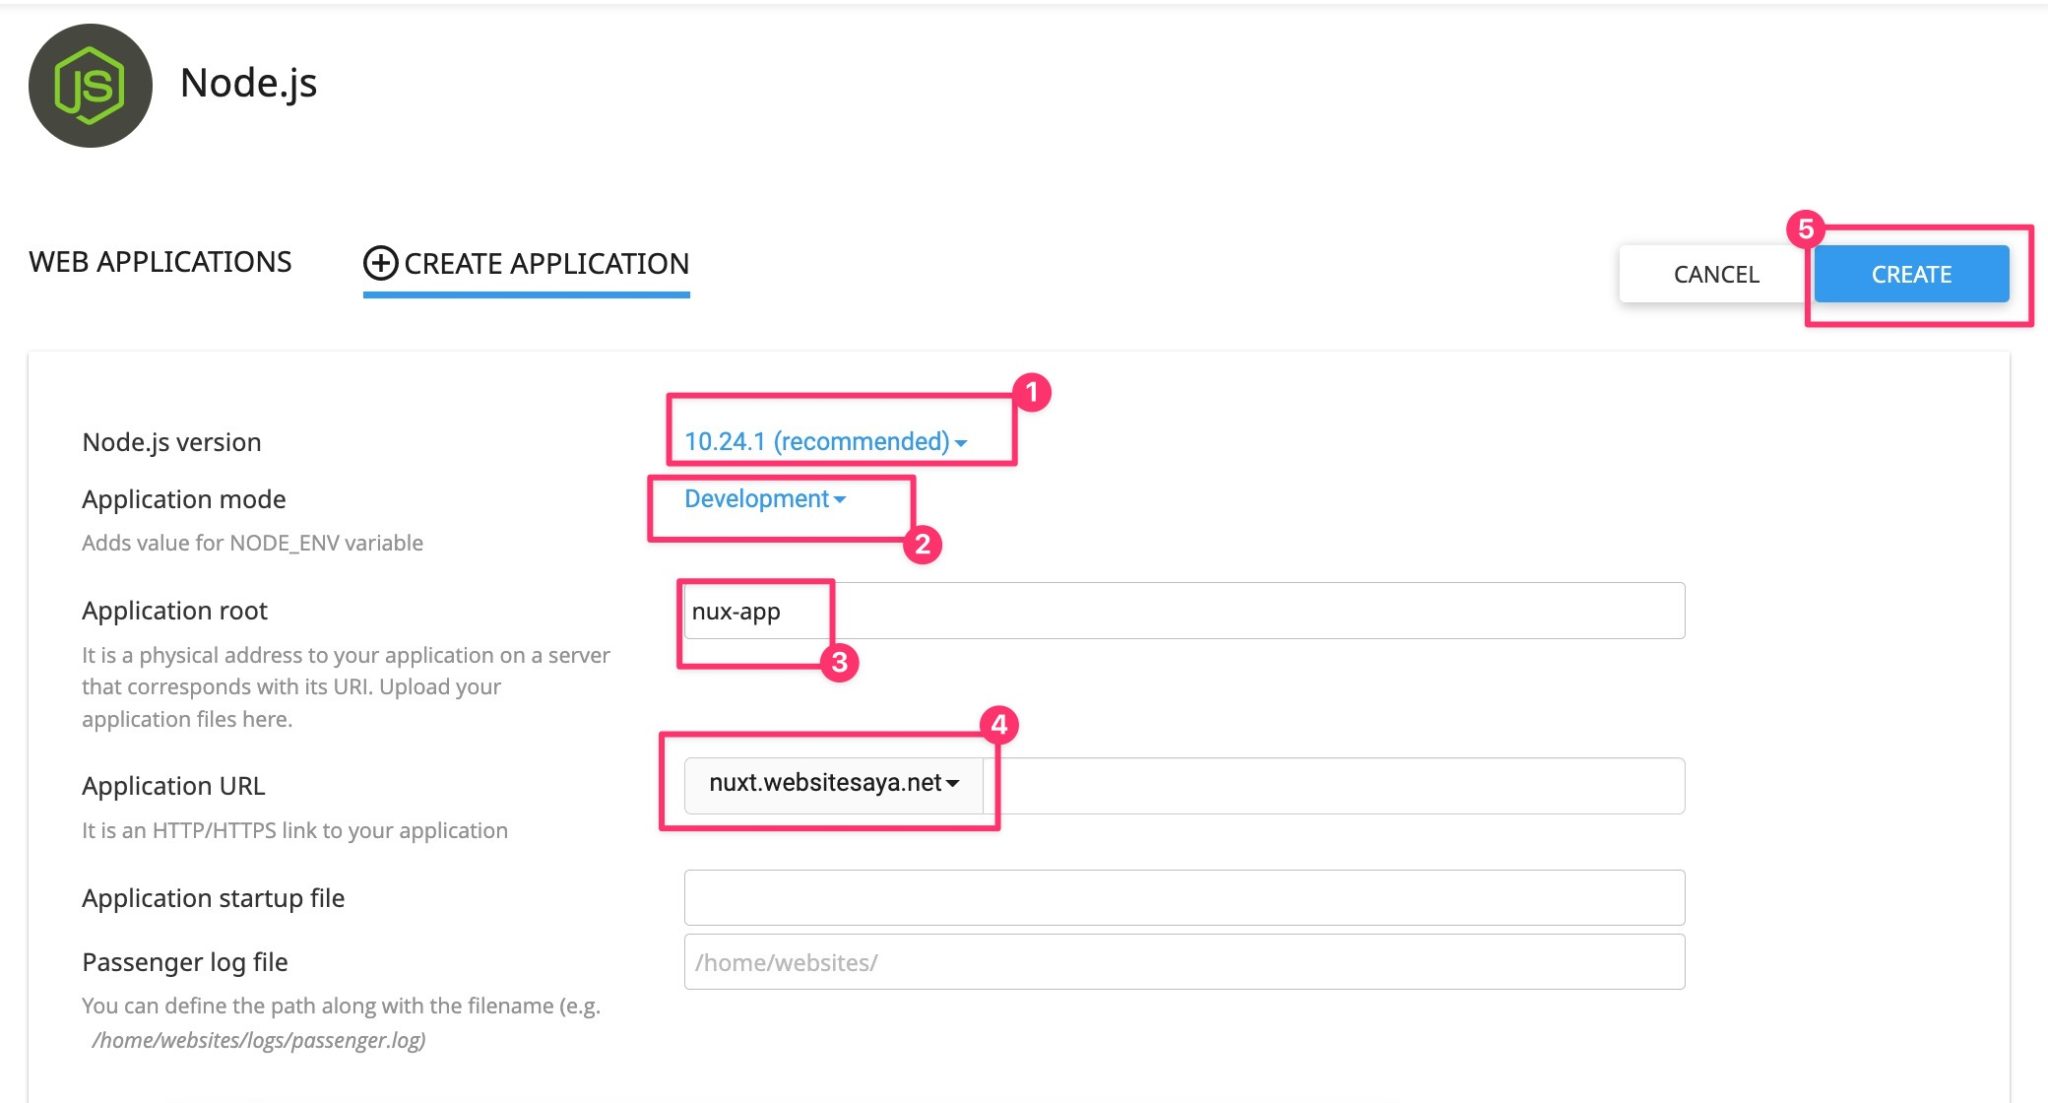Click the CANCEL button
Image resolution: width=2048 pixels, height=1103 pixels.
tap(1714, 273)
